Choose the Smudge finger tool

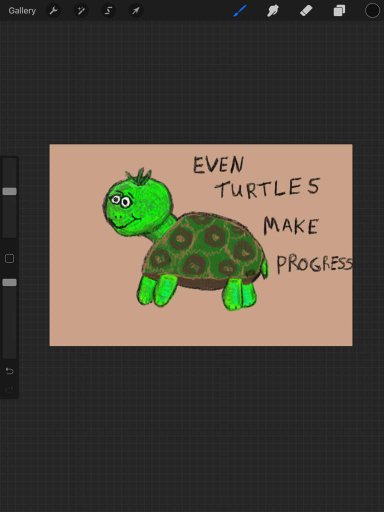point(273,11)
